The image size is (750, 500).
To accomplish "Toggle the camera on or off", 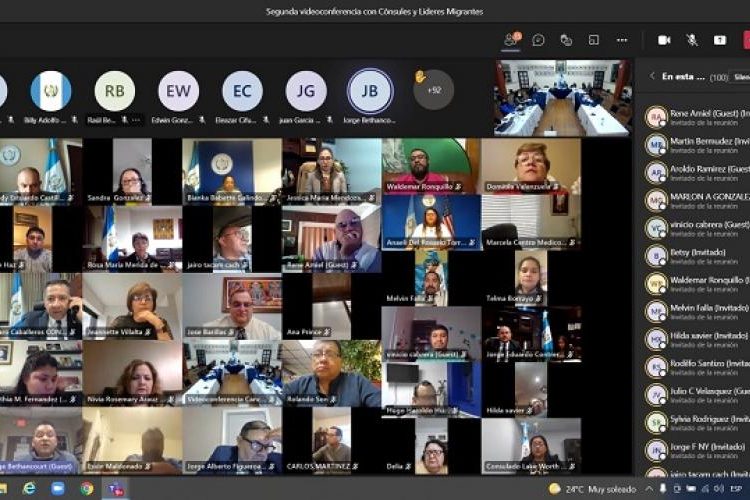I will 664,40.
